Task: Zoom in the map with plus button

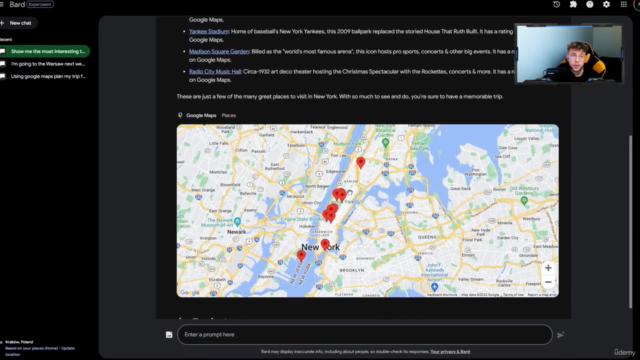Action: [548, 268]
